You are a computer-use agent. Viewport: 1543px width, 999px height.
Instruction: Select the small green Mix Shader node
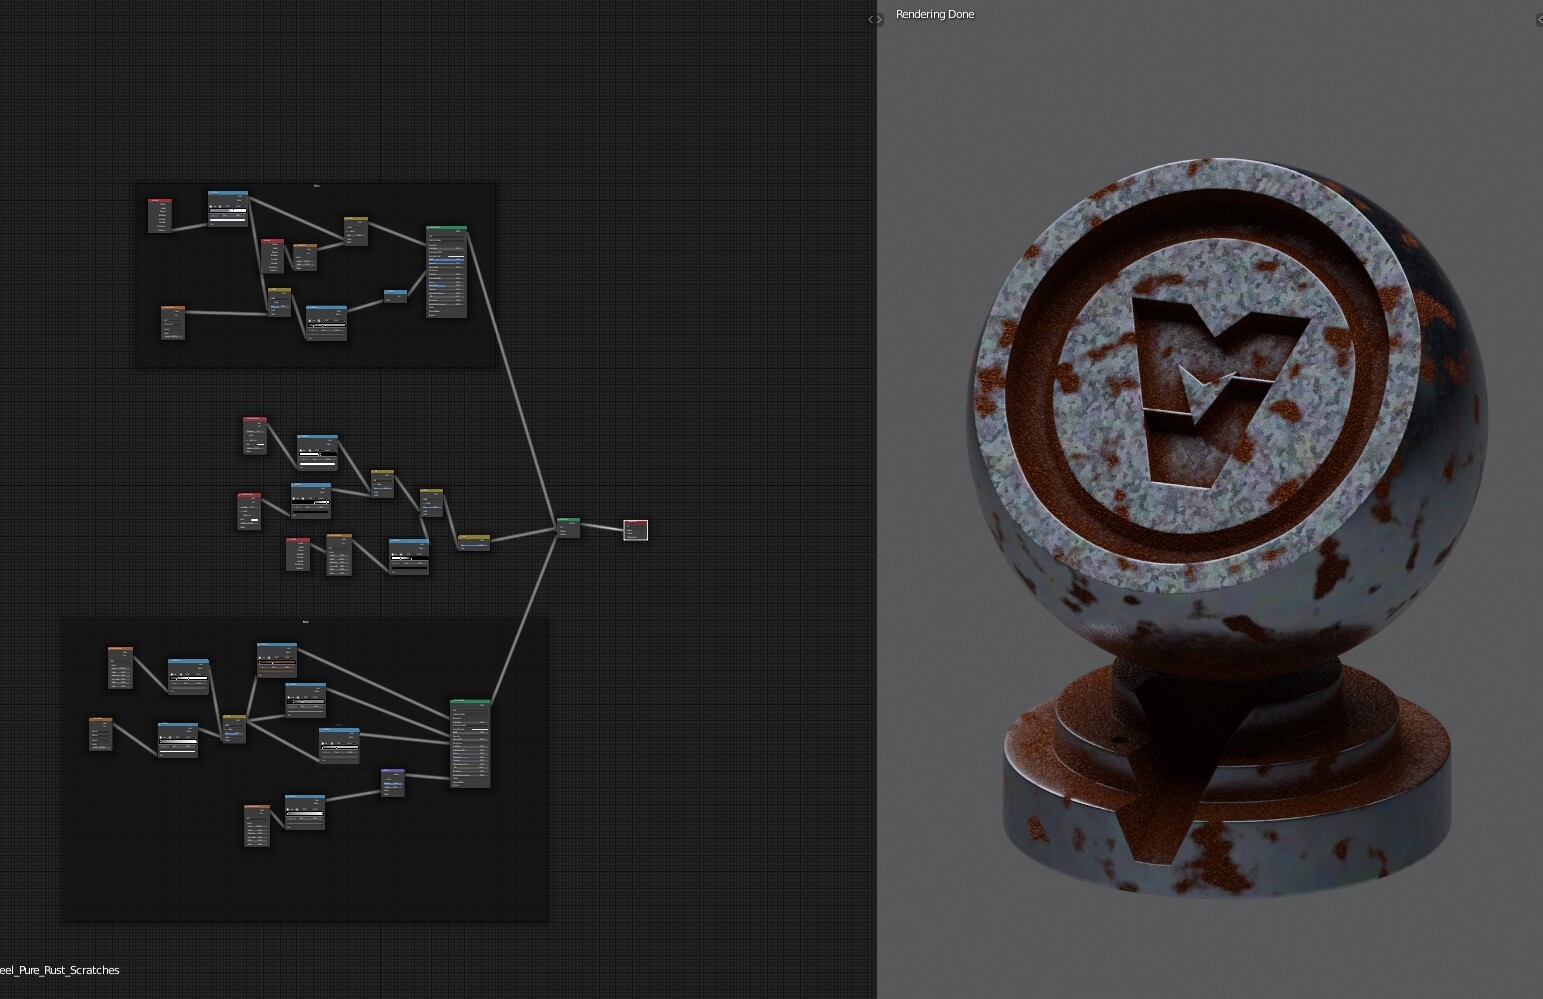(568, 527)
